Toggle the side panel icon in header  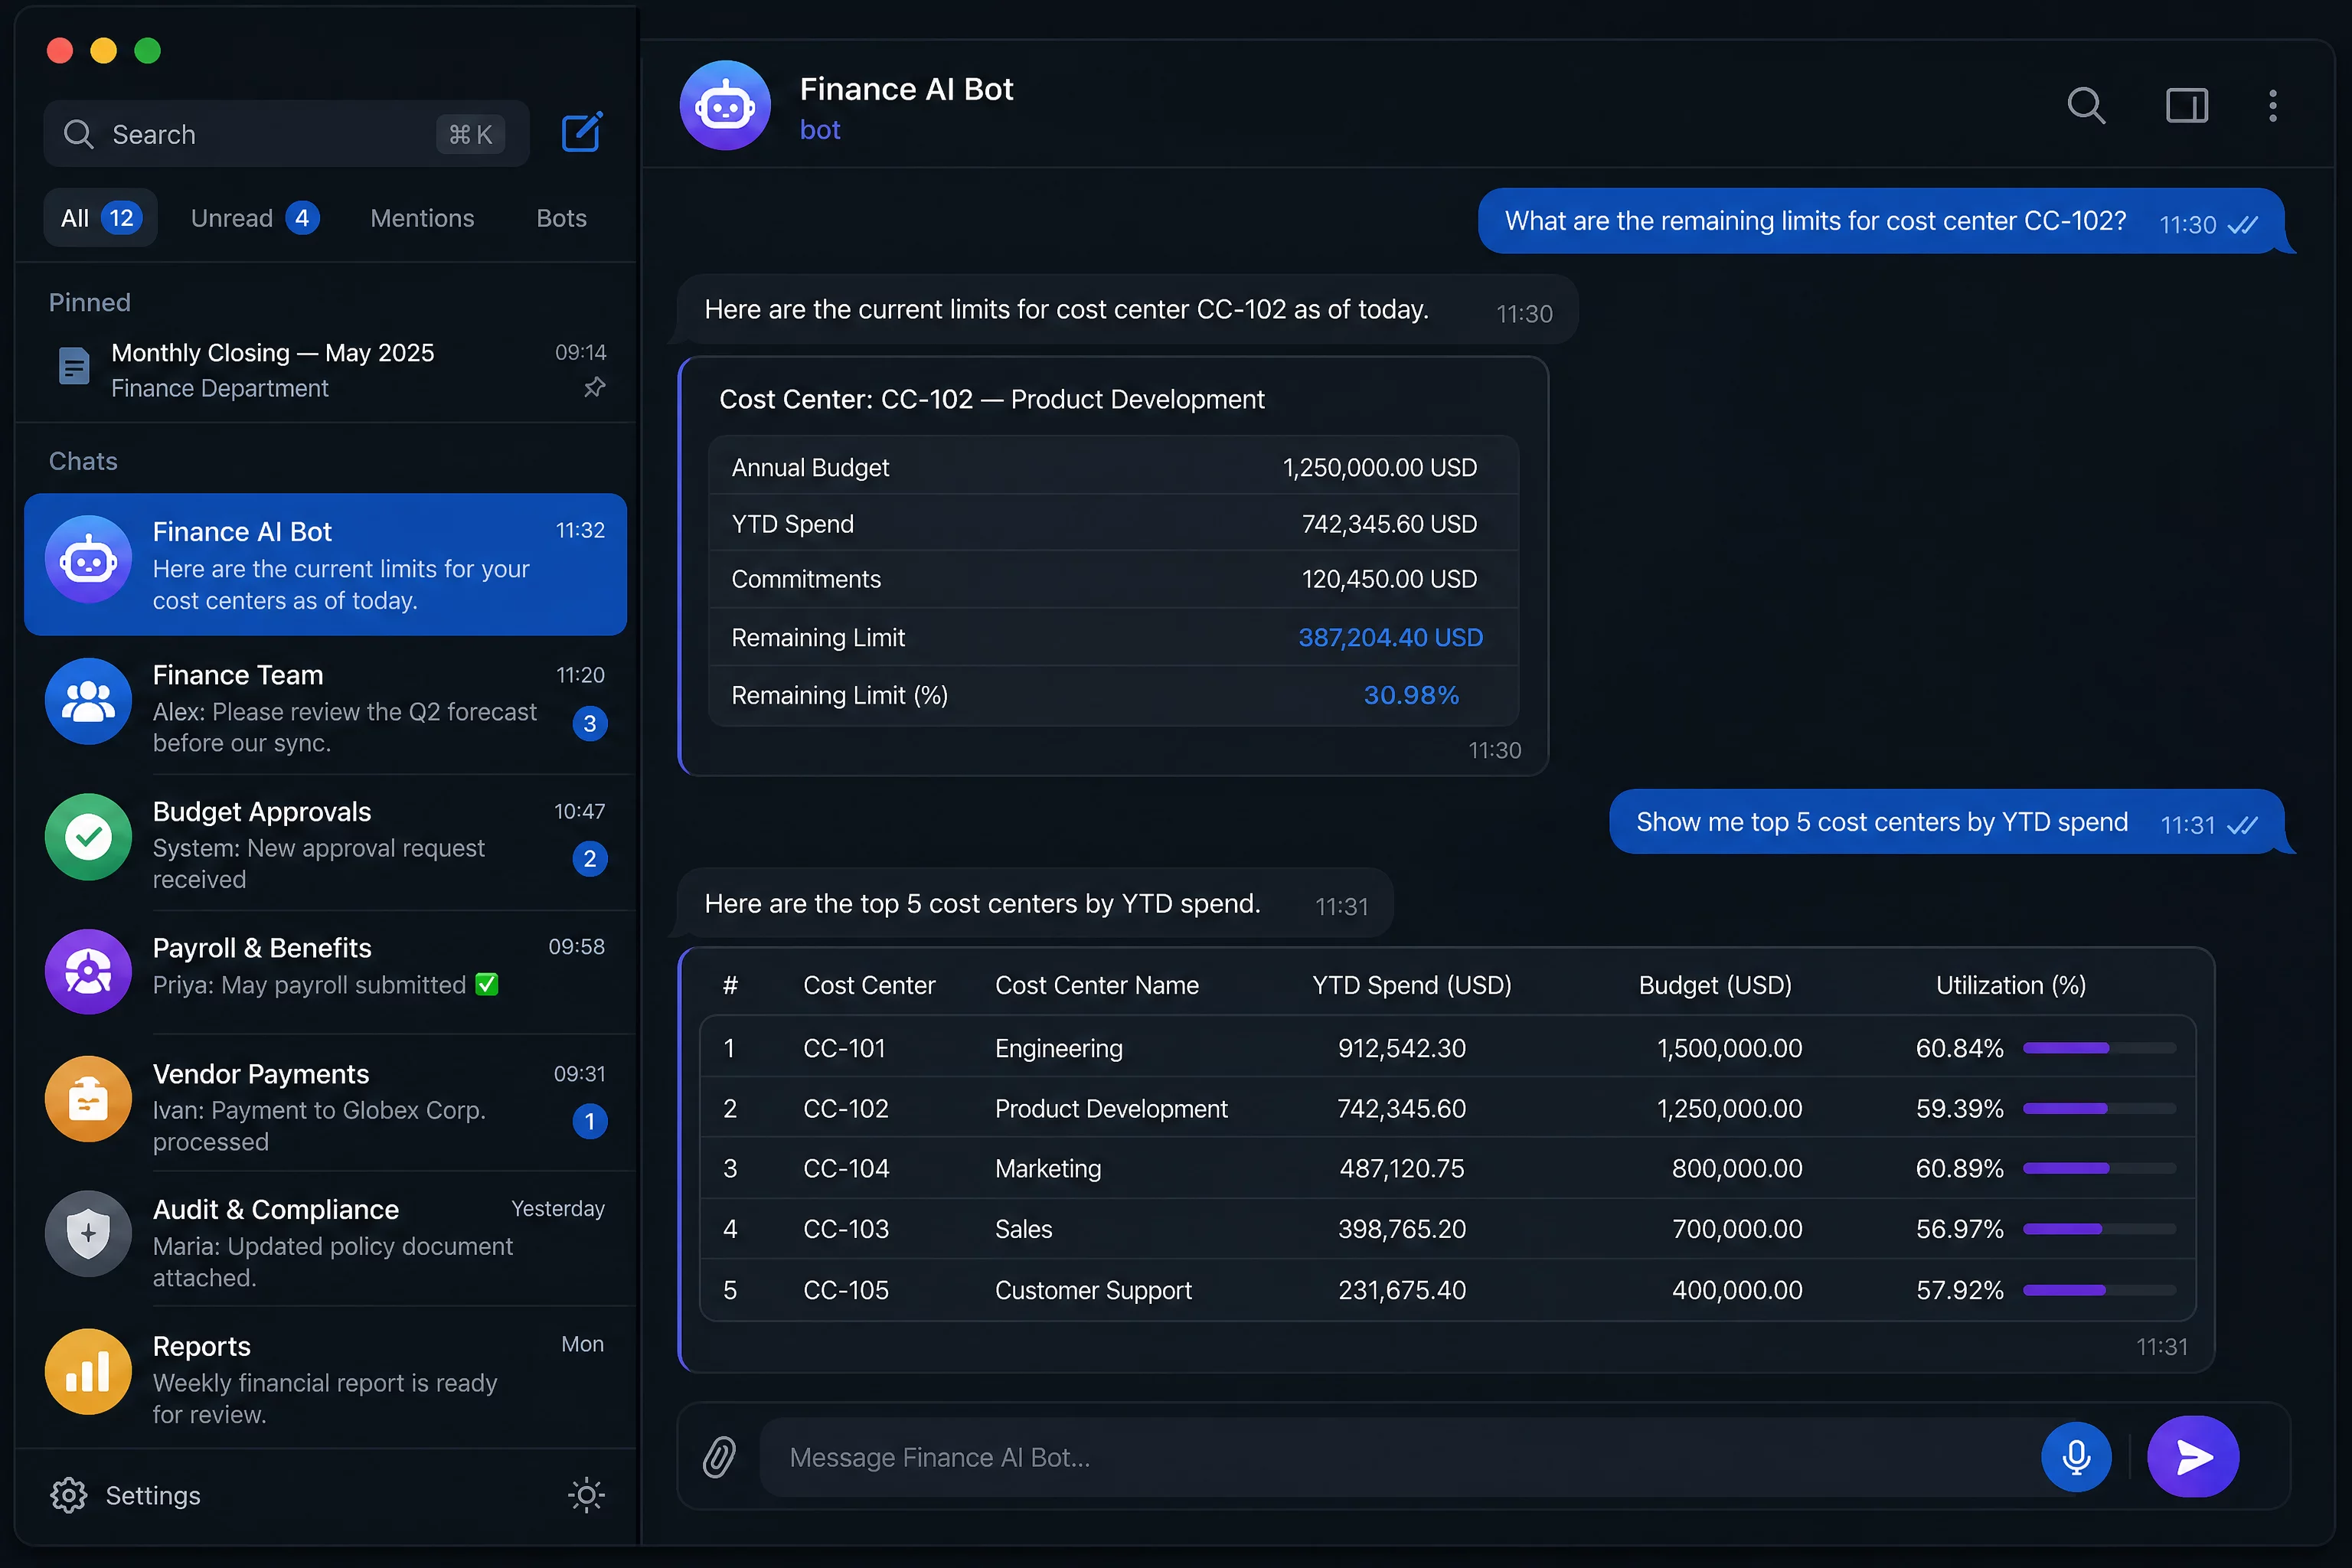pos(2187,105)
